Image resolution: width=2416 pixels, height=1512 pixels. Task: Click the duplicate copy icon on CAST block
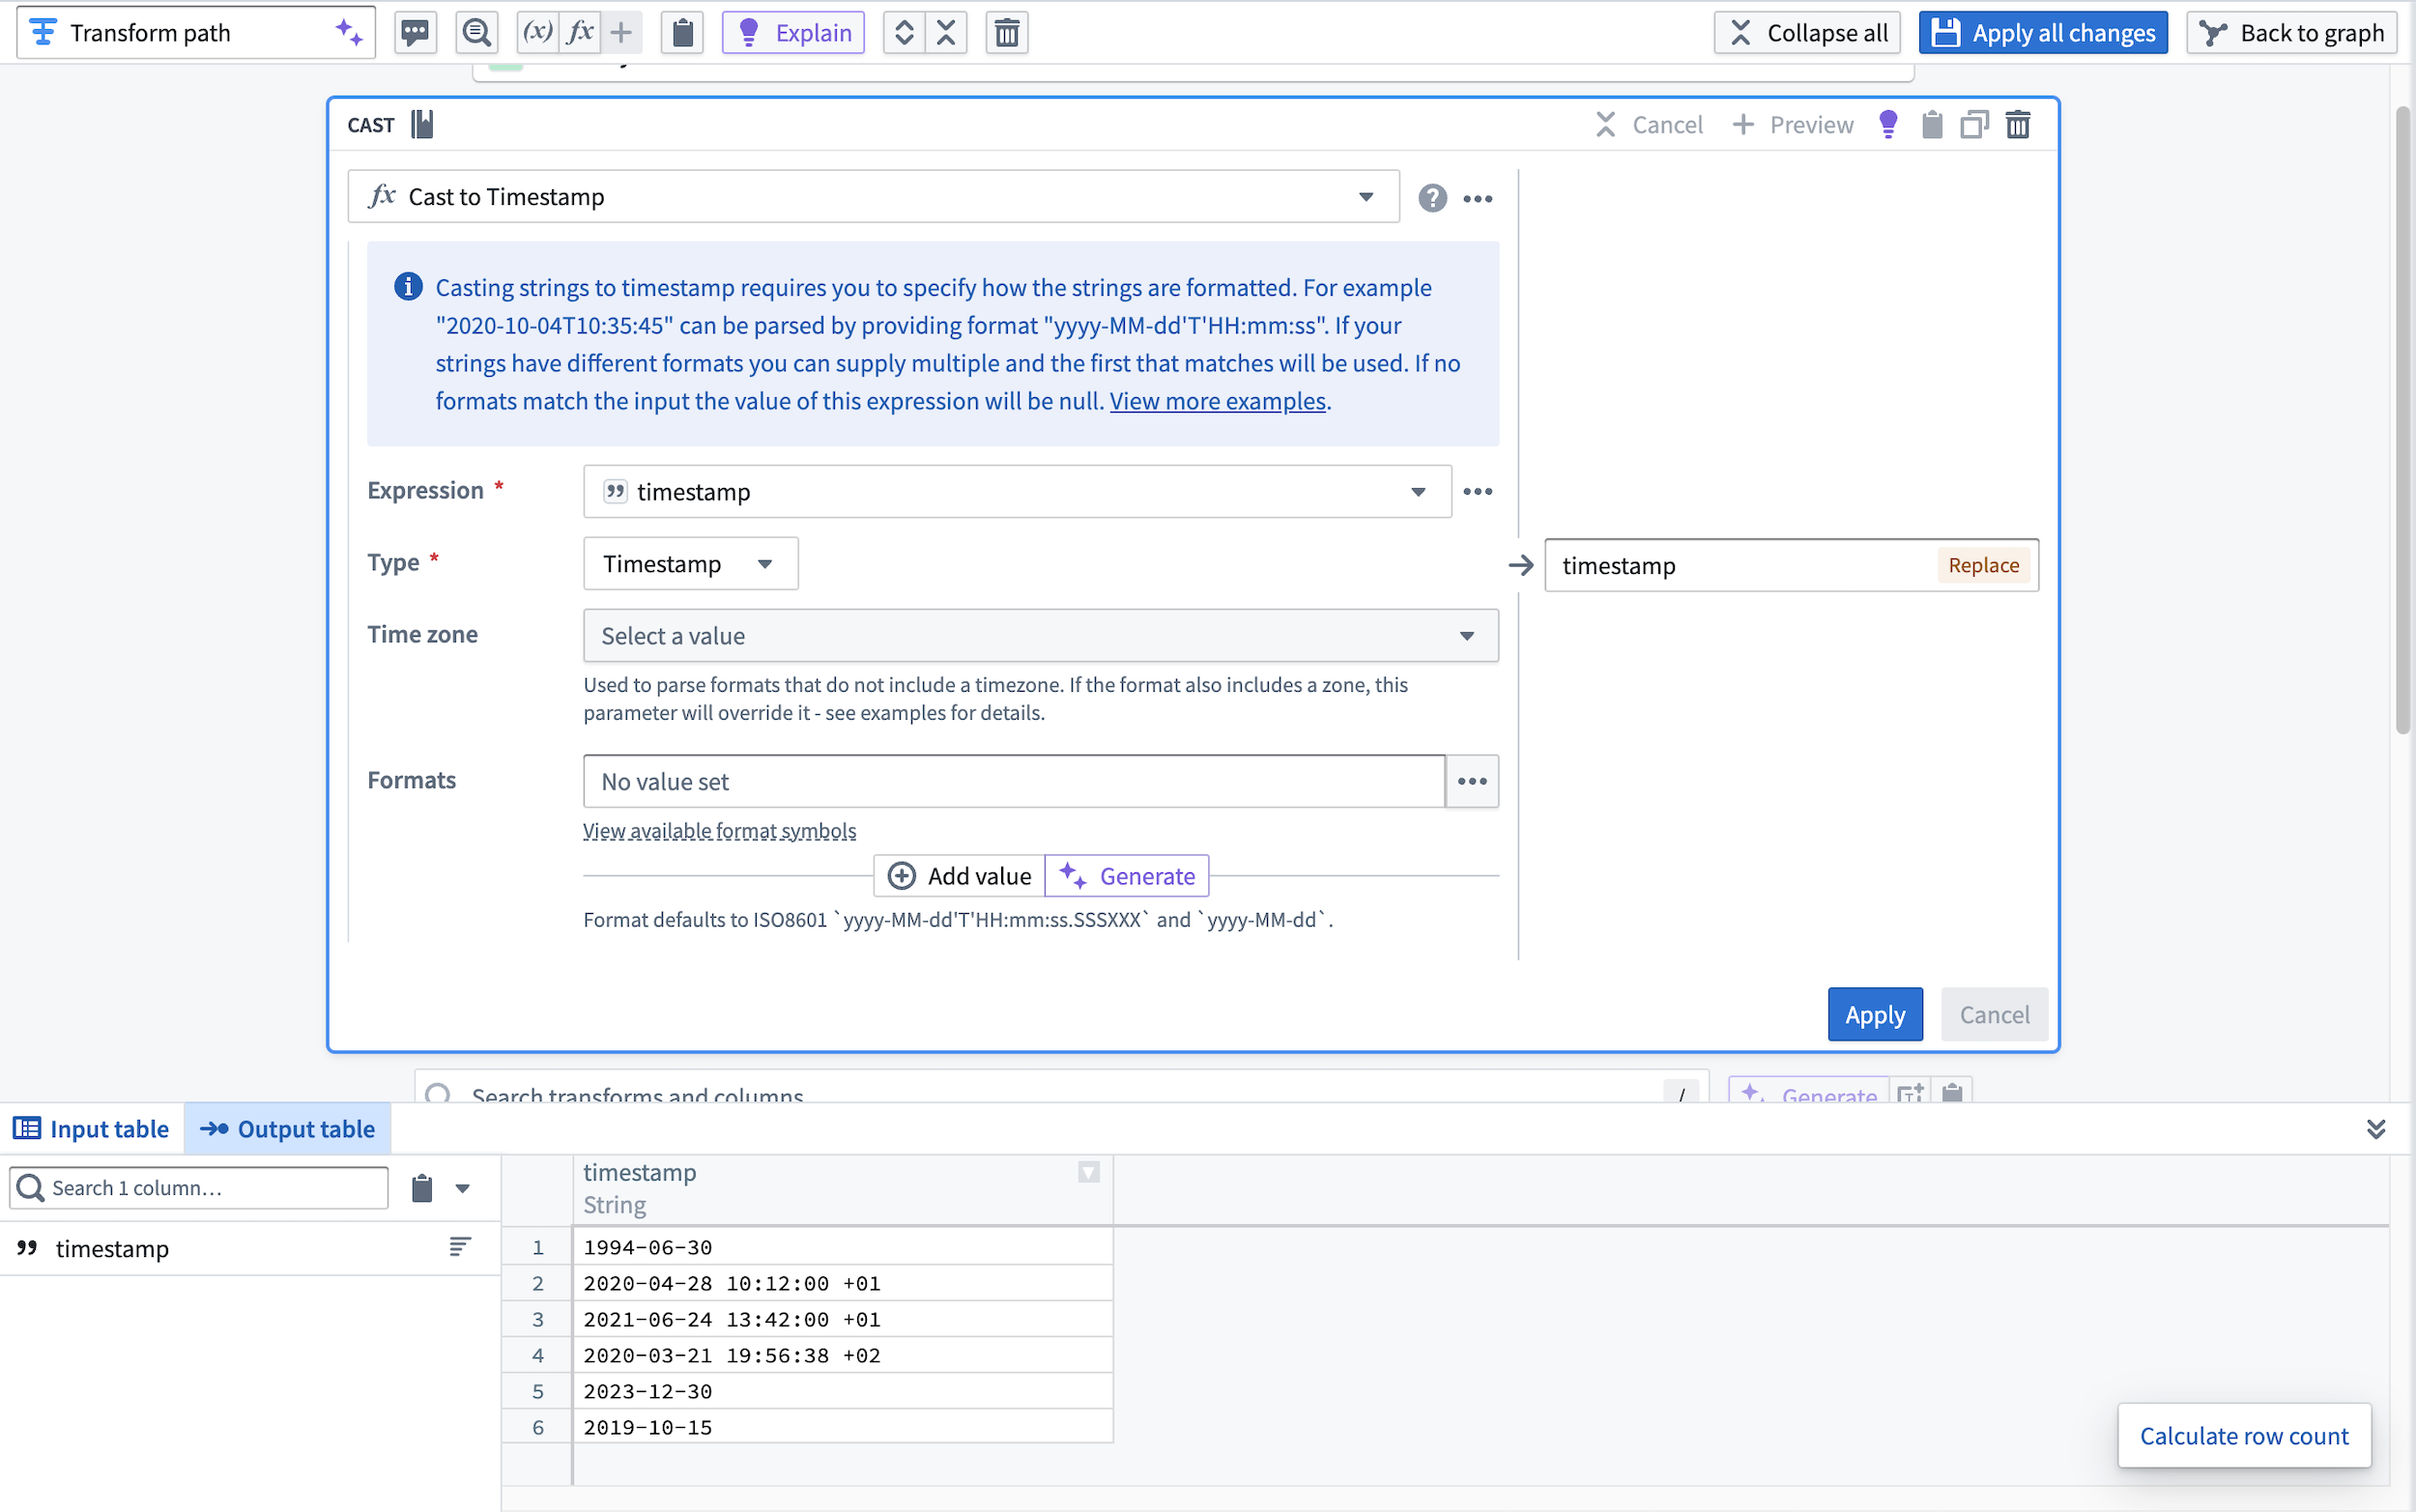click(1973, 124)
